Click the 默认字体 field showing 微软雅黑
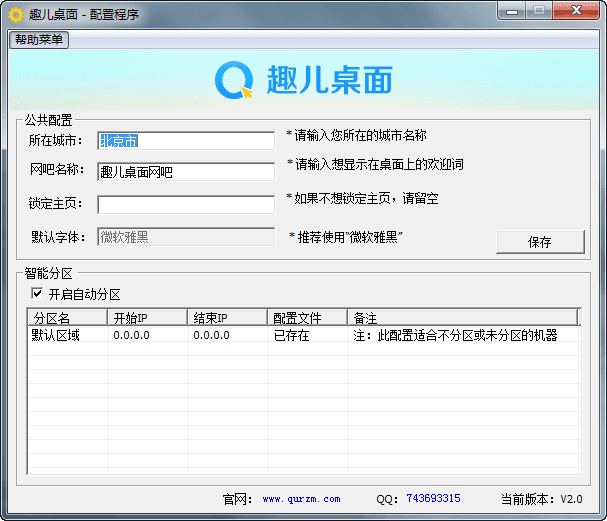Screen dimensions: 607x521 [186, 237]
